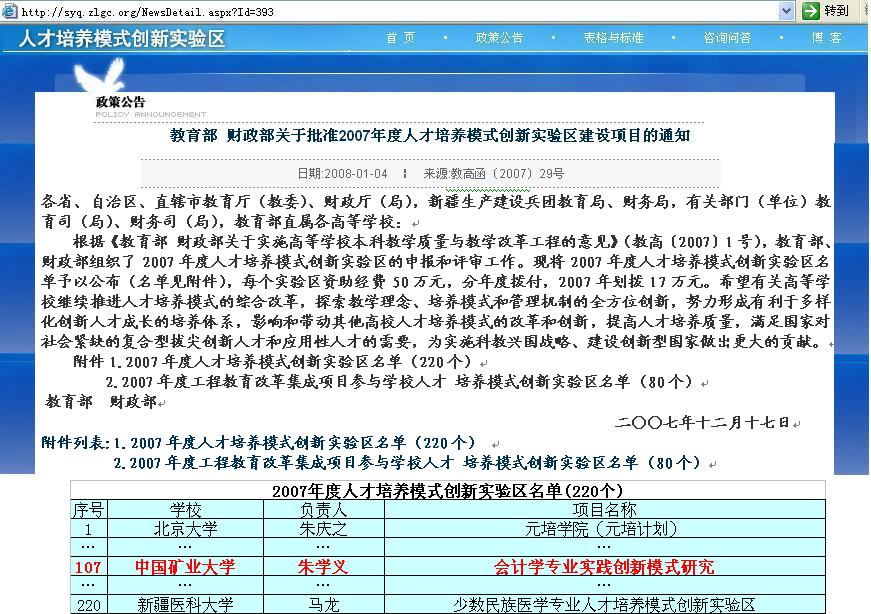Click the POLICY ANNOUNCEMENT subtitle
Image resolution: width=871 pixels, height=614 pixels.
point(151,114)
